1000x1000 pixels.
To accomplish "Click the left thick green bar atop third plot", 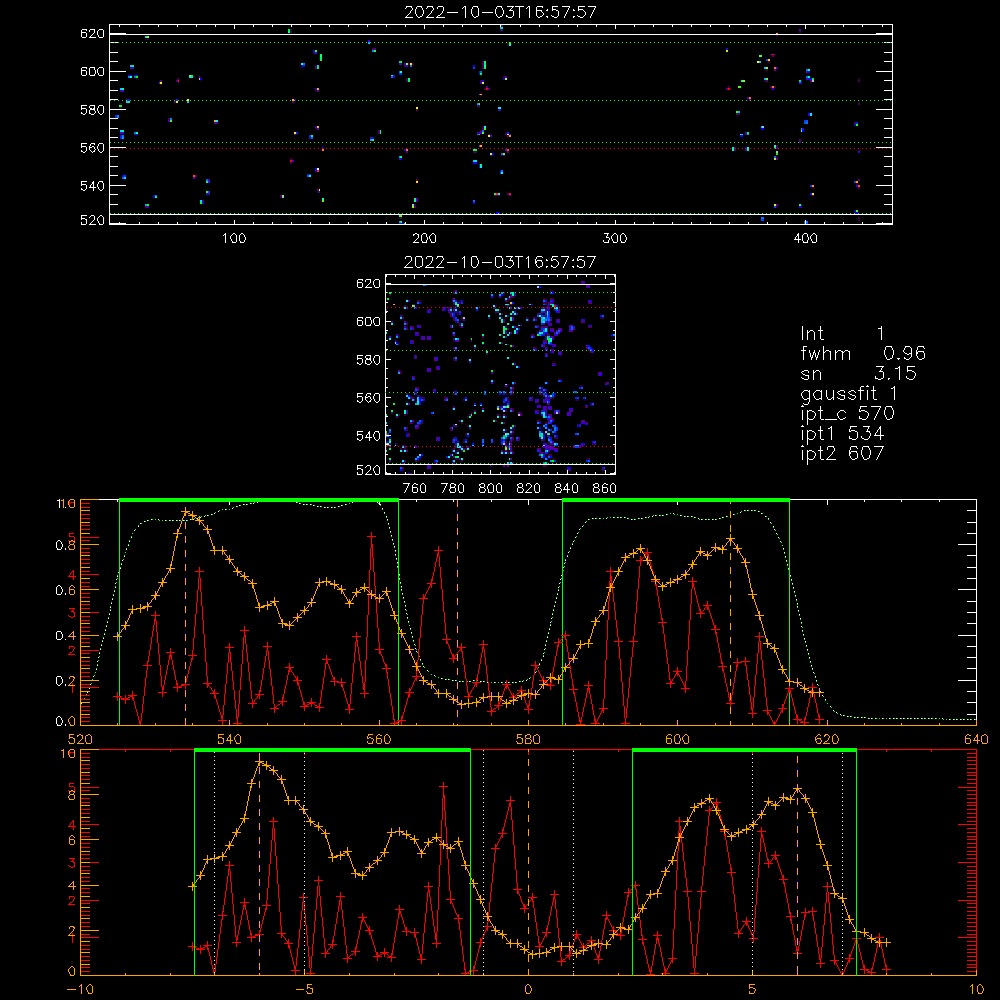I will (259, 501).
